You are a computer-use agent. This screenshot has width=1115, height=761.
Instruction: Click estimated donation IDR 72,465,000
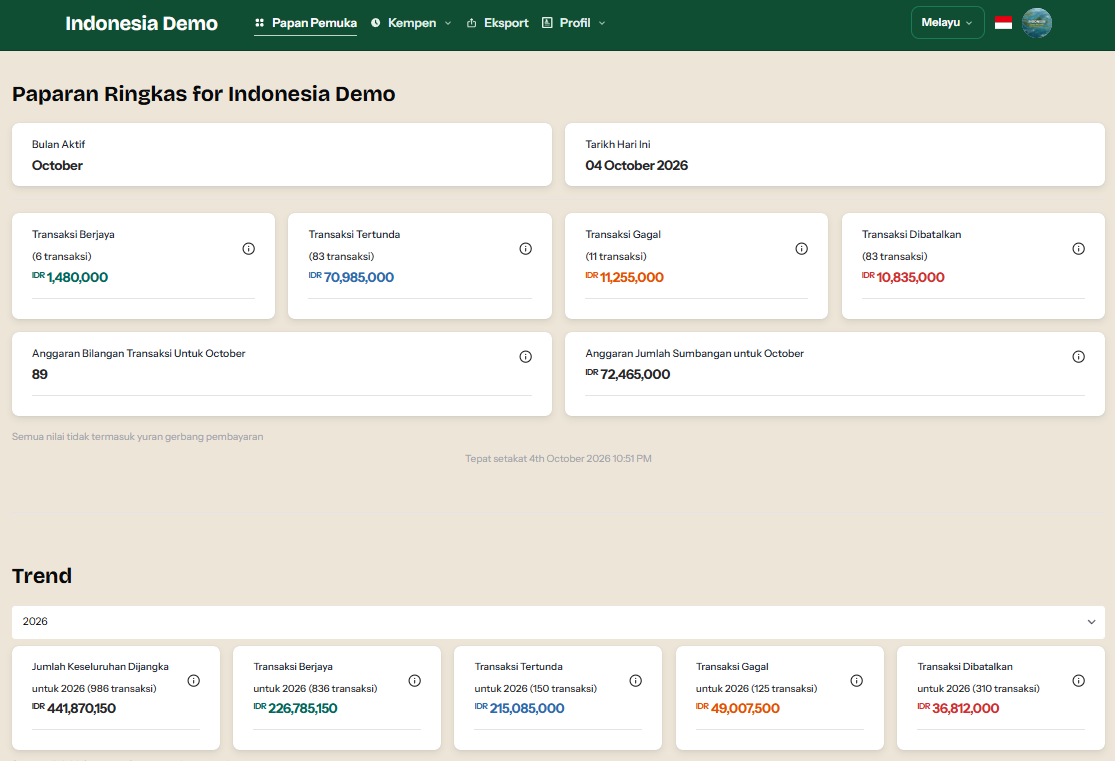(x=627, y=374)
